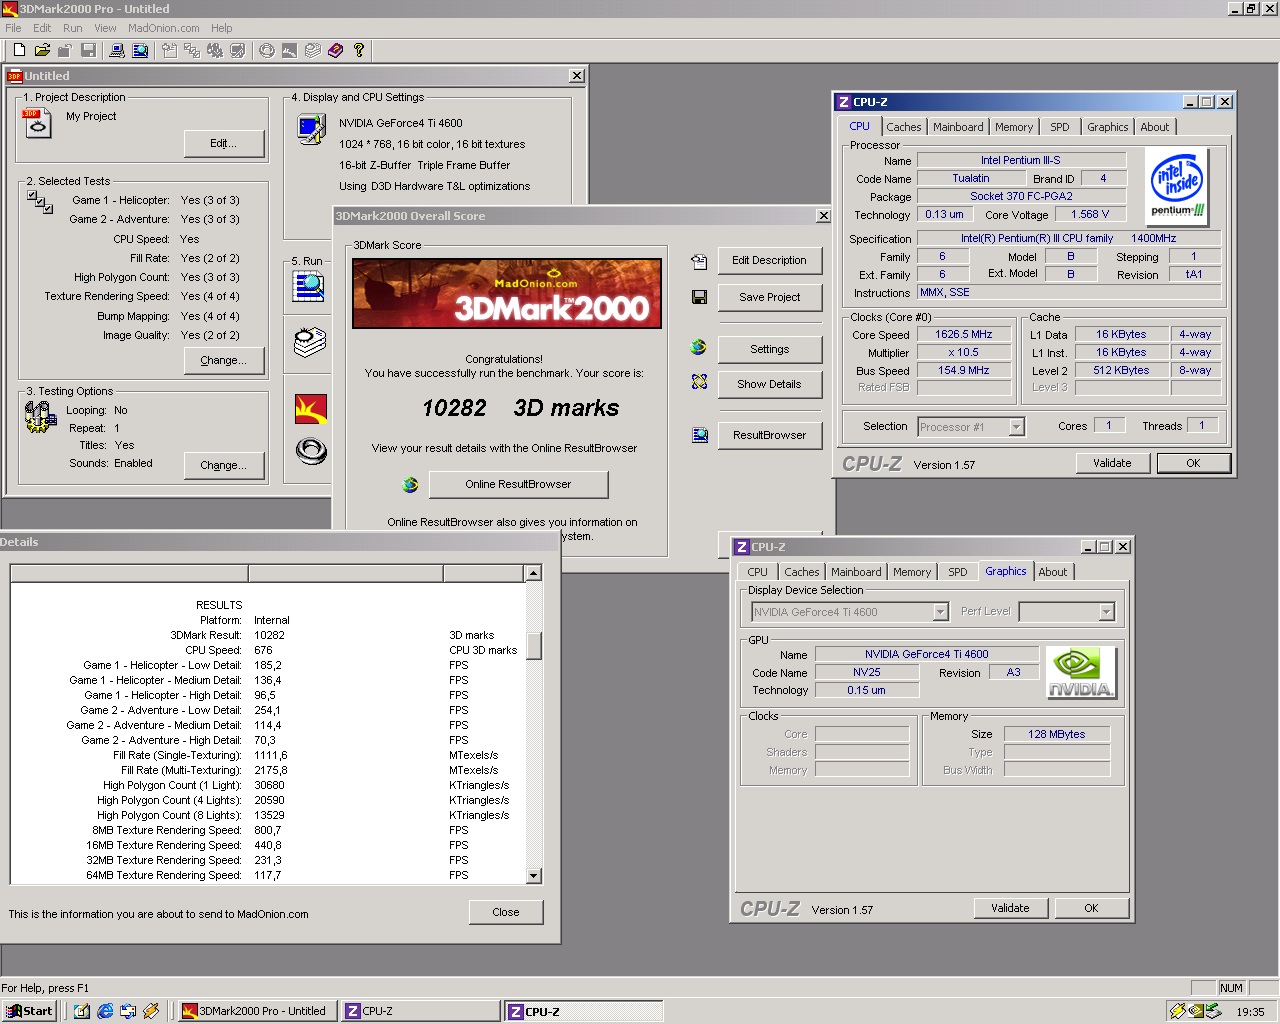Screen dimensions: 1280x1024
Task: Open the Processor #1 selection dropdown
Action: click(x=1016, y=427)
